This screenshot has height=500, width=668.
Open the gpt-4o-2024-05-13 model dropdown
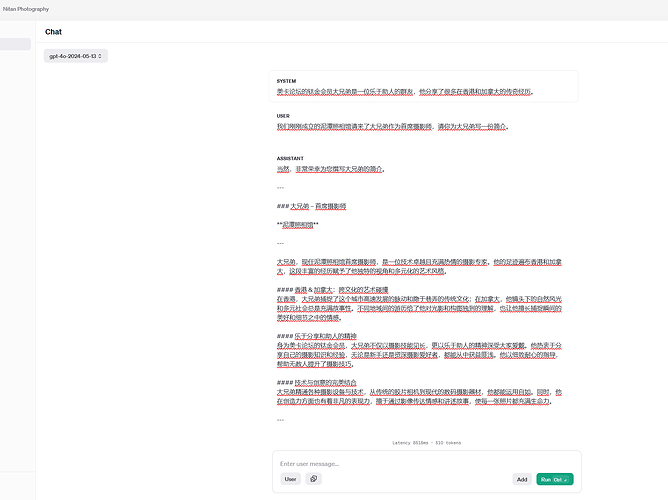pyautogui.click(x=76, y=56)
